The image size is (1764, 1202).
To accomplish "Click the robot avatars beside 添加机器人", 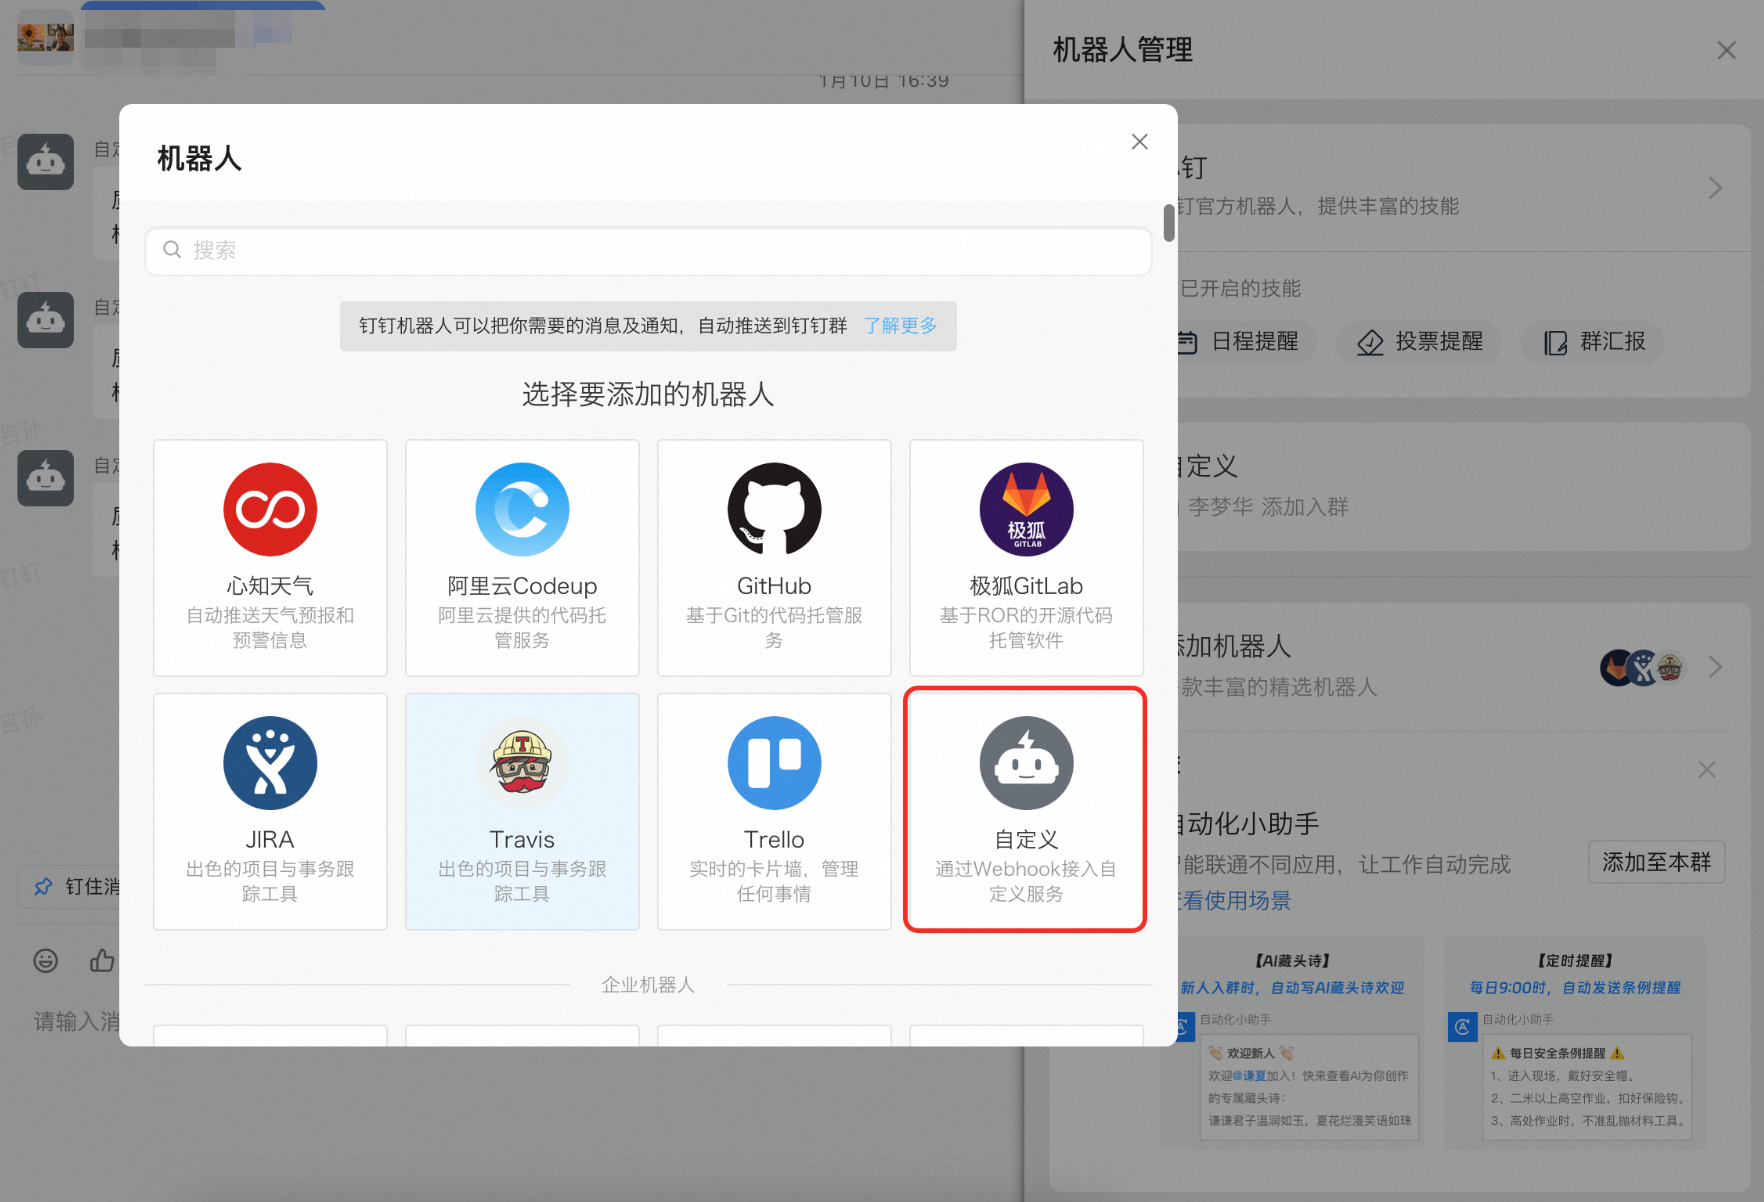I will (x=1642, y=667).
